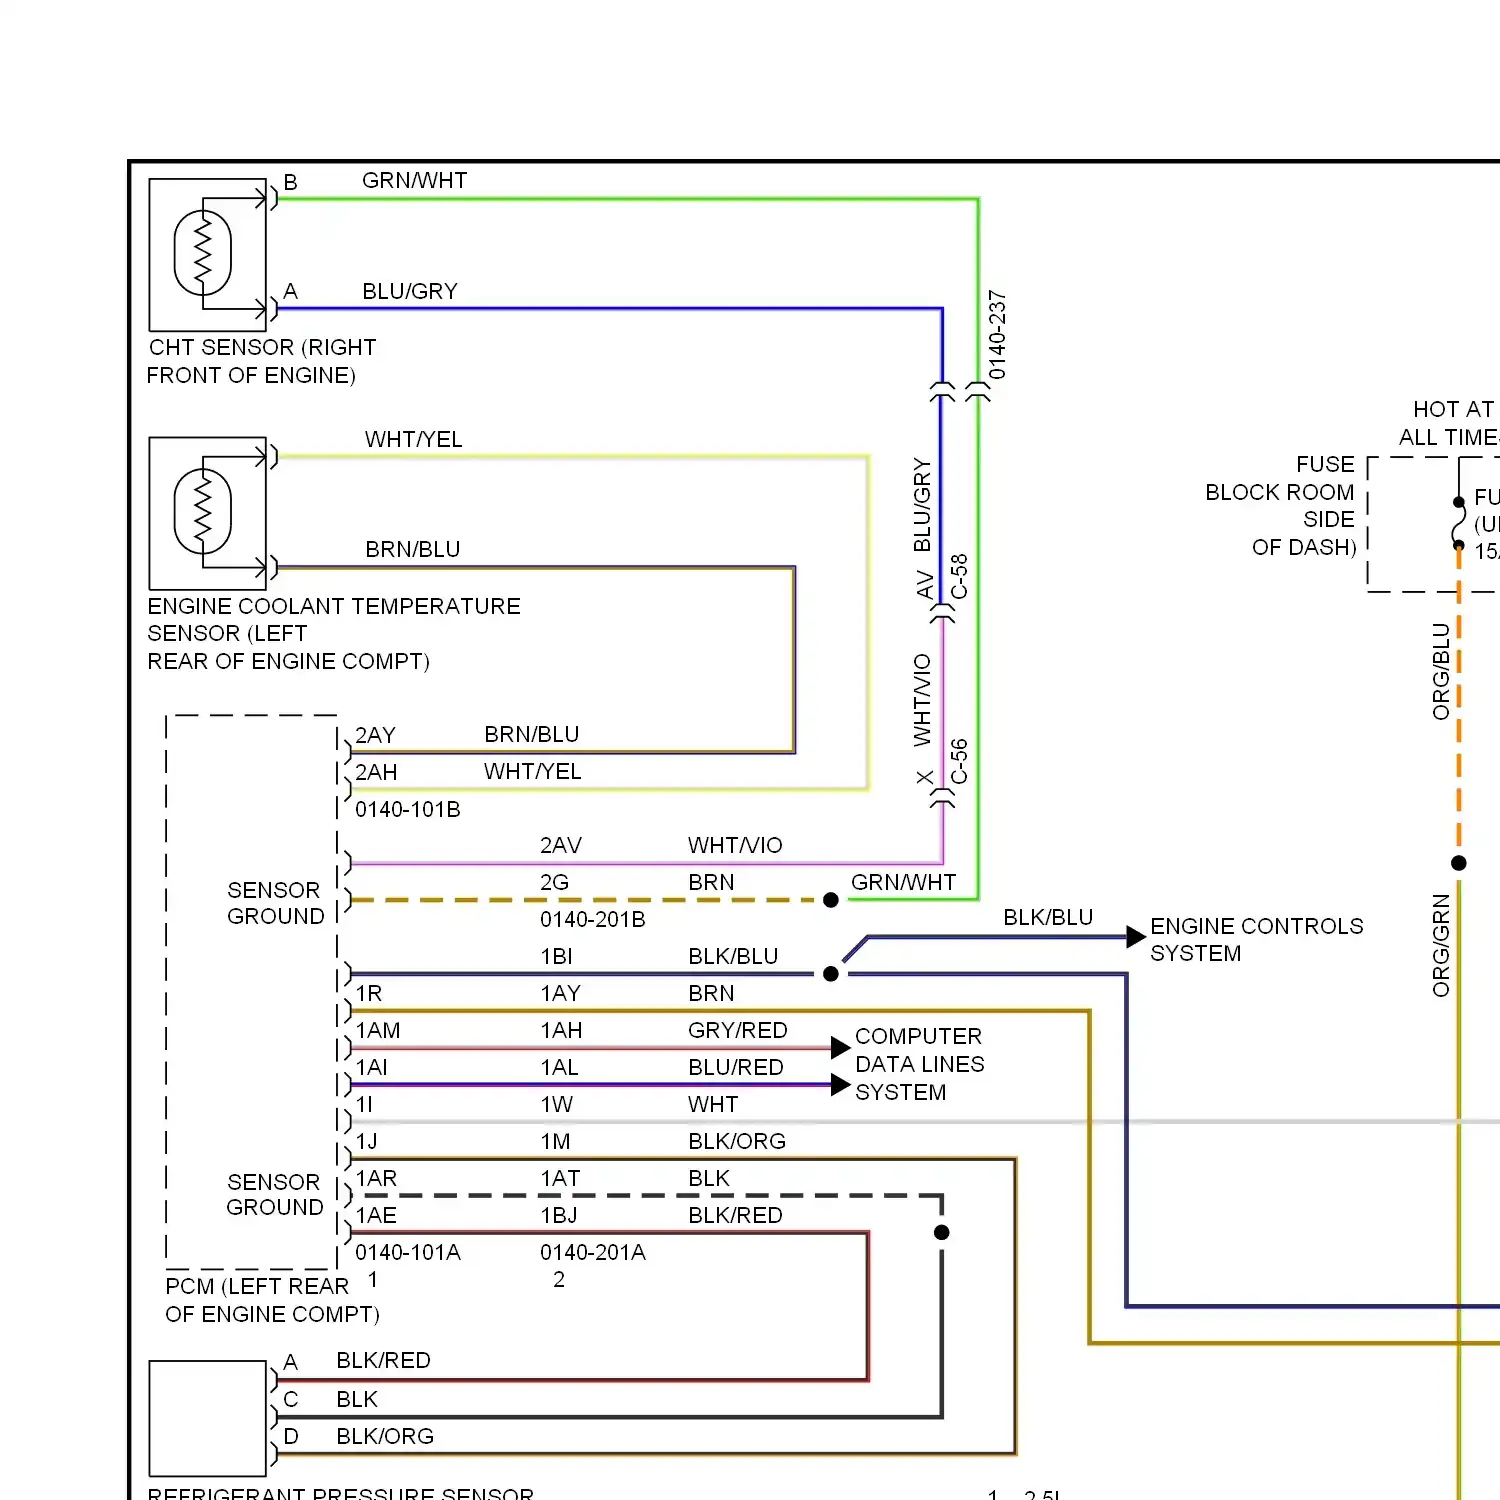
Task: Select the lower SENSOR GROUND label
Action: (x=275, y=1195)
